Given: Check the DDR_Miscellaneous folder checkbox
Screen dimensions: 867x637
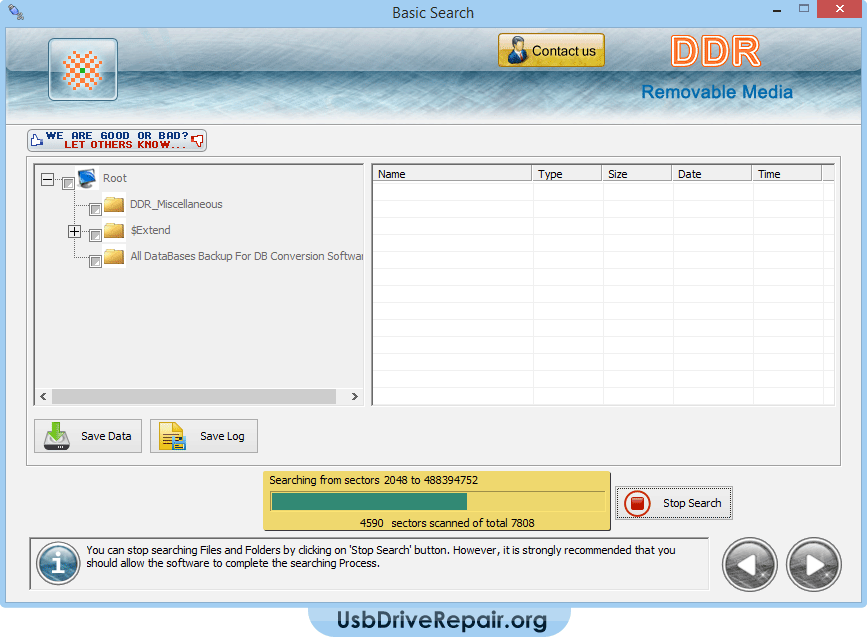Looking at the screenshot, I should point(95,209).
